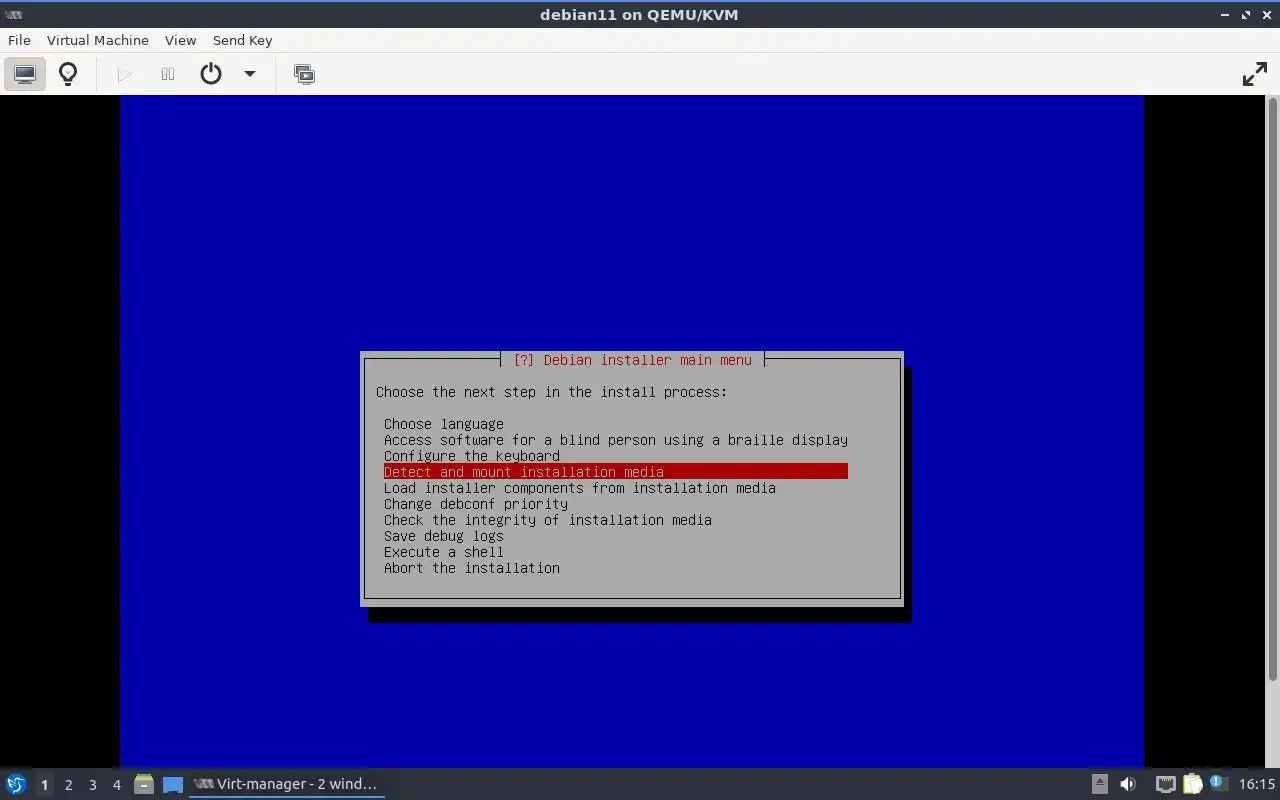Screen dimensions: 1280x800
Task: Pause the virtual machine
Action: coord(167,74)
